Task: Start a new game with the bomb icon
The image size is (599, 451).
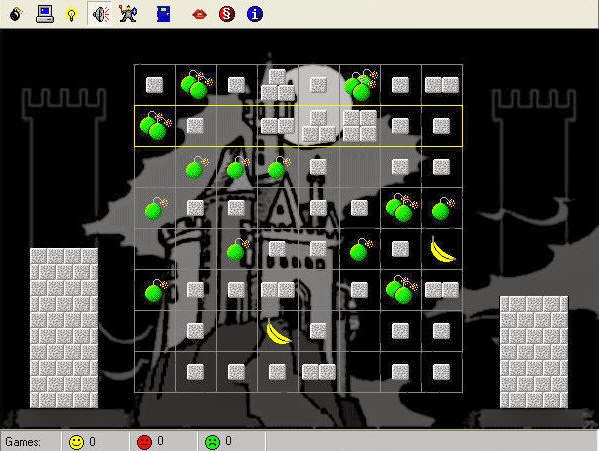Action: click(15, 14)
